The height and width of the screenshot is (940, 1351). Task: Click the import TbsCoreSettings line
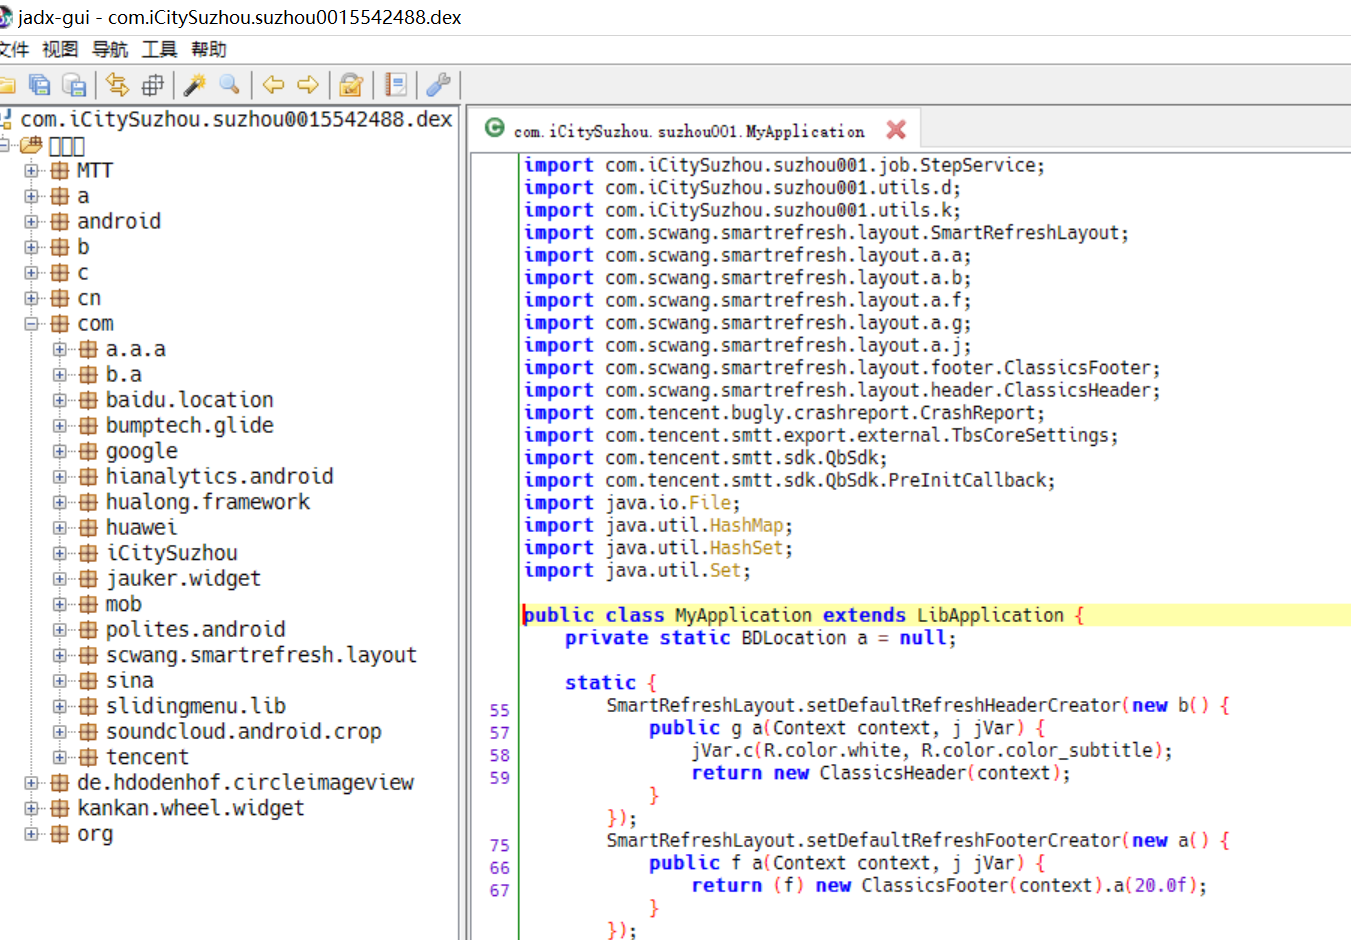(x=821, y=436)
